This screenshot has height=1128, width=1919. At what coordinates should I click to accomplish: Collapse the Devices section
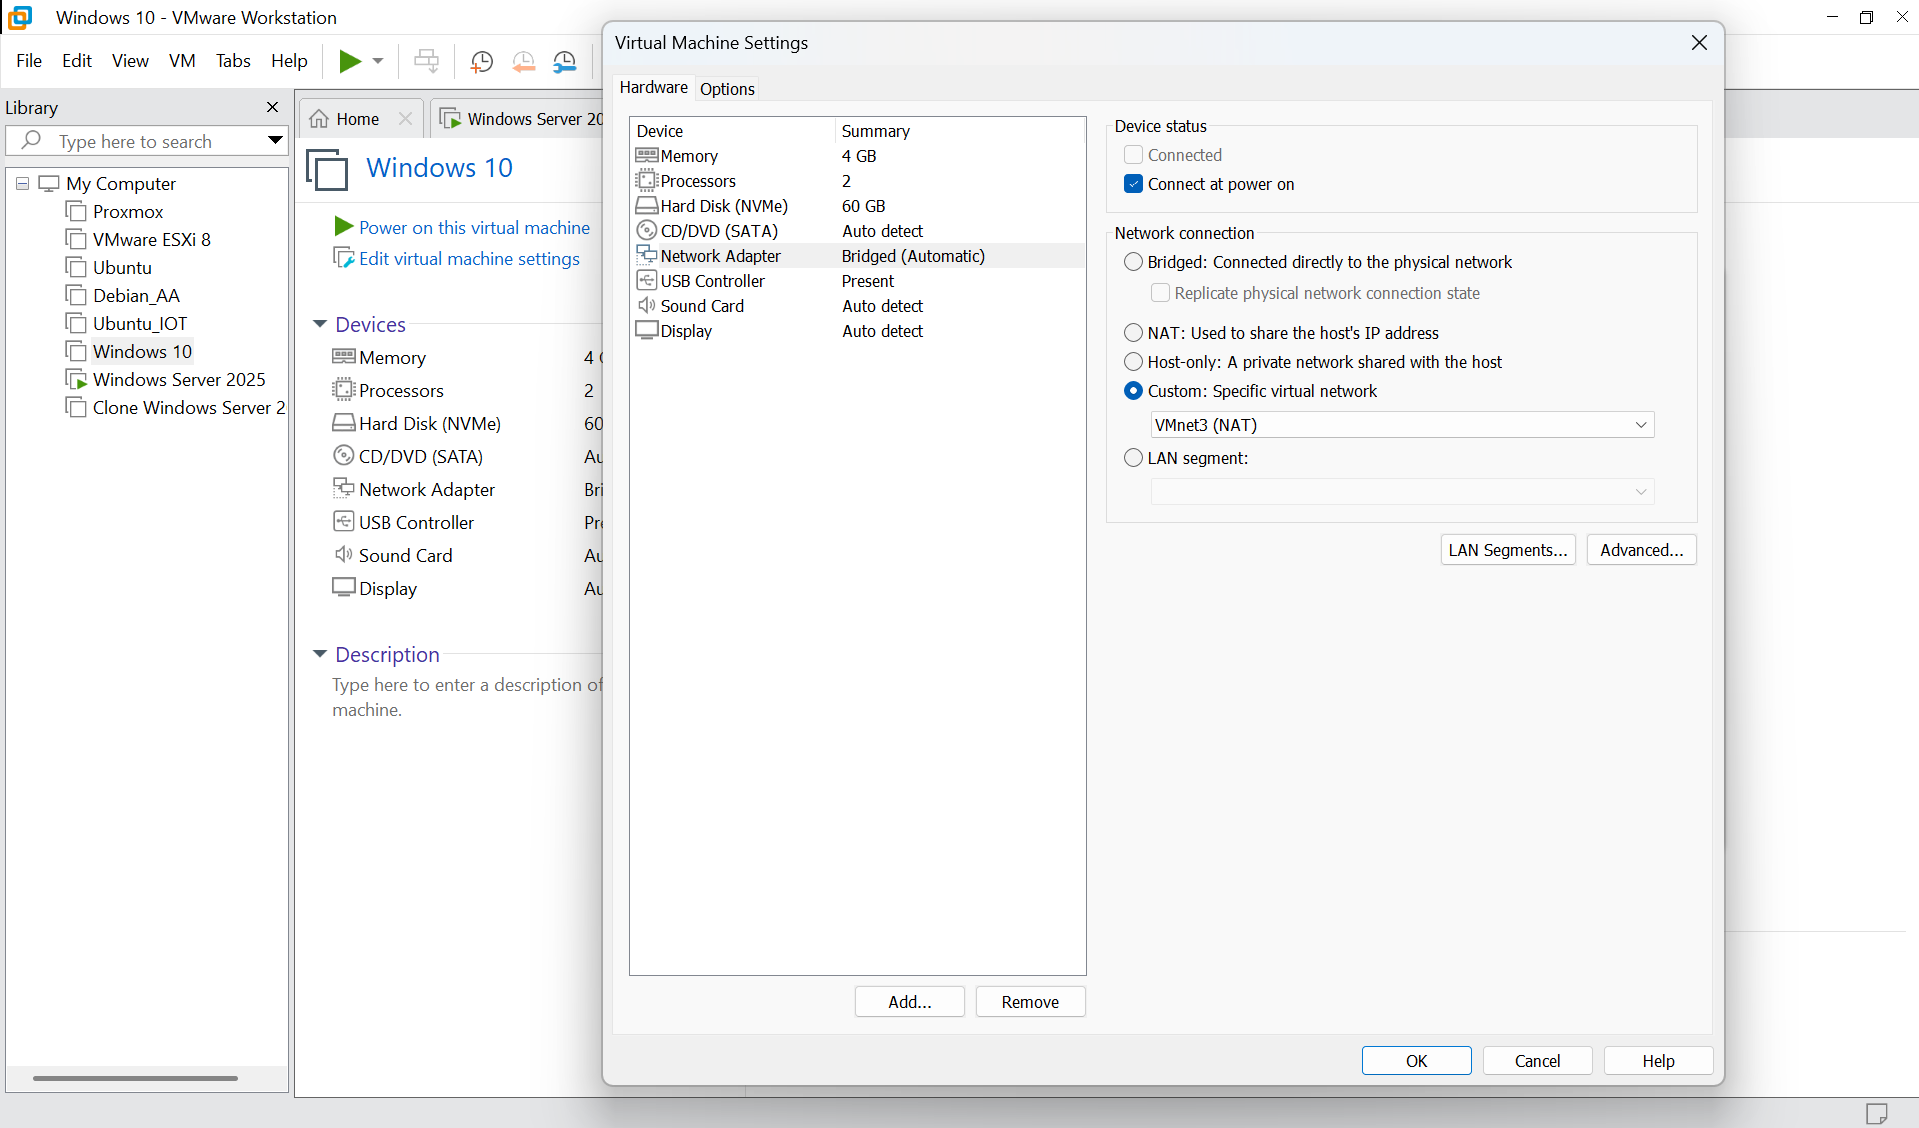tap(320, 324)
